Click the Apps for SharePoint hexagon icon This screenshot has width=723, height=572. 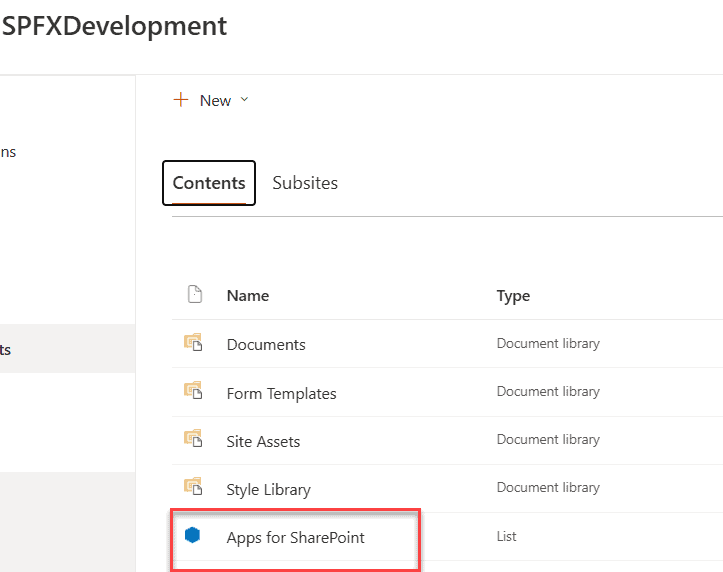click(192, 535)
